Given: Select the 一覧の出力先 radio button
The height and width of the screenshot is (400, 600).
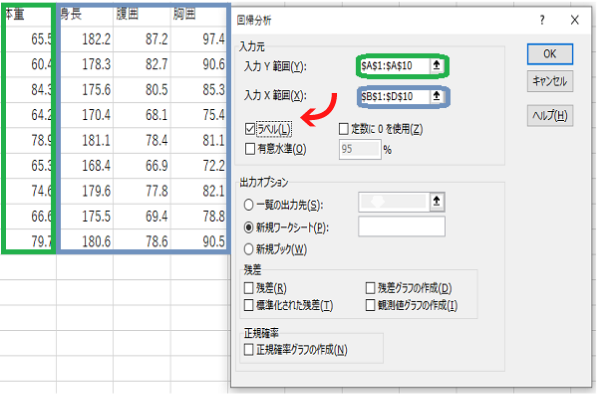Looking at the screenshot, I should coord(248,204).
